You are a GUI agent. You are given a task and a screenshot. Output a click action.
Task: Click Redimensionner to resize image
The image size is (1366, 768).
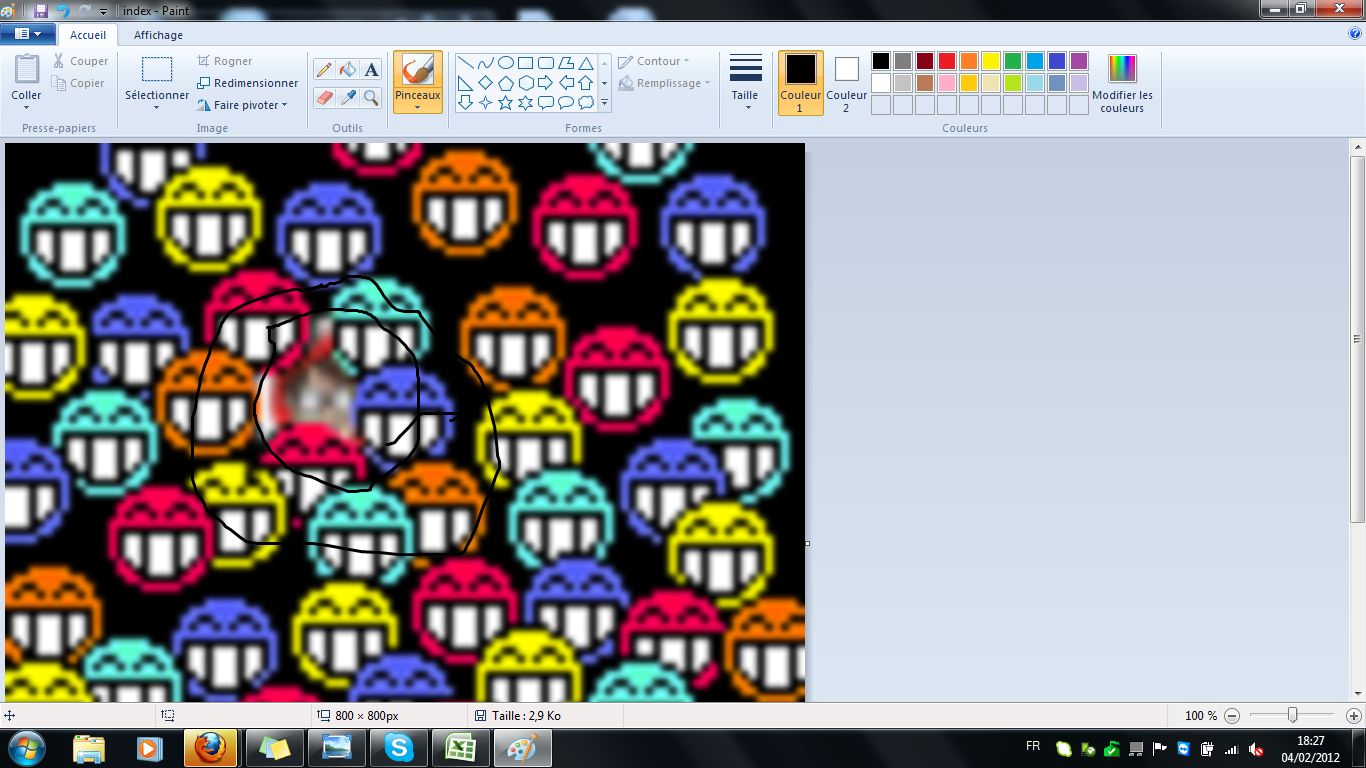[x=247, y=83]
